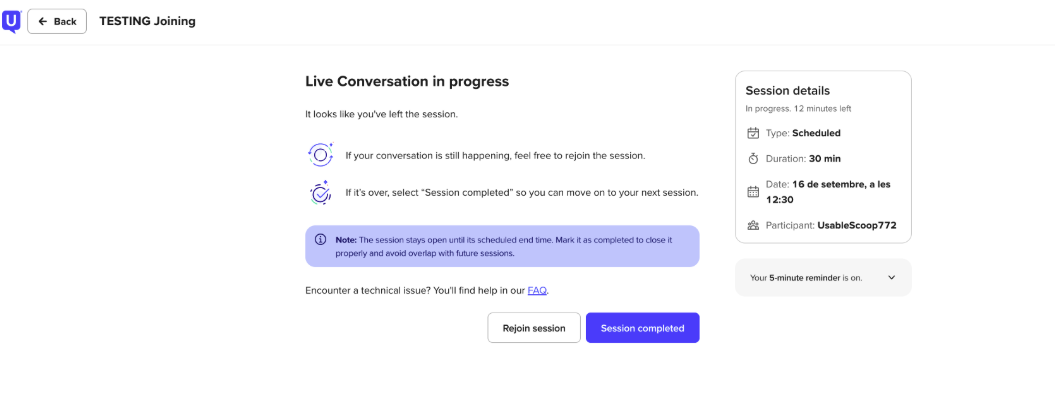Viewport: 1055px width, 404px height.
Task: Click the Rejoin session button
Action: [534, 328]
